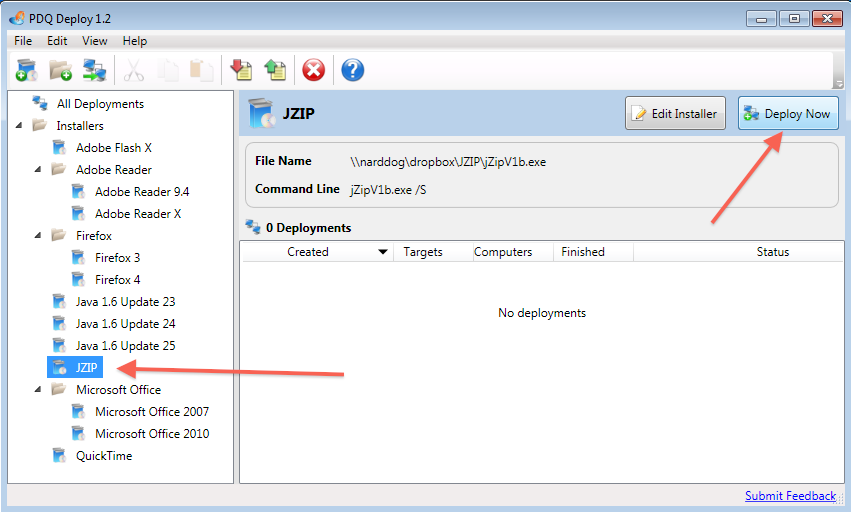Viewport: 851px width, 512px height.
Task: Click the Export green-arrow toolbar icon
Action: click(x=275, y=70)
